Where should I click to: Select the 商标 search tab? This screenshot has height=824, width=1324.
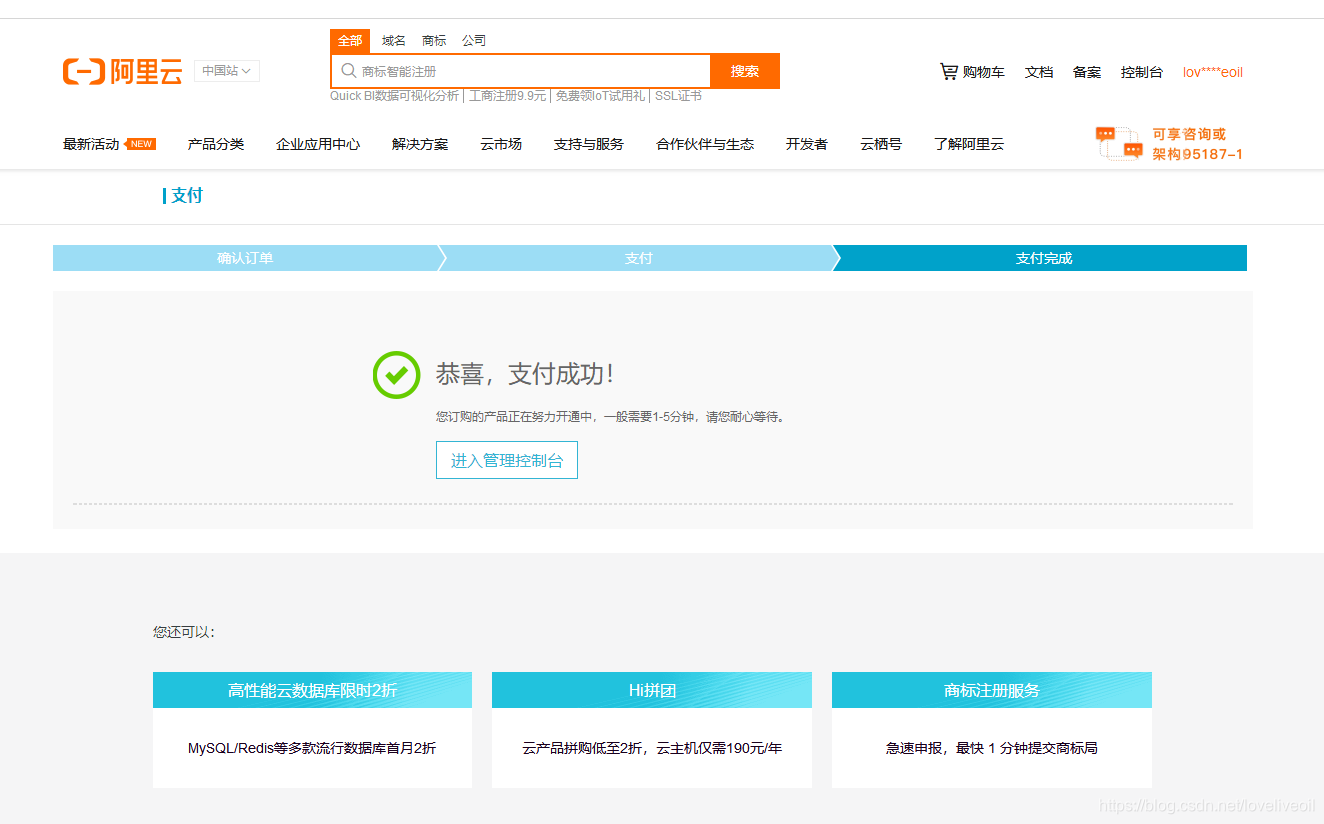pyautogui.click(x=434, y=41)
